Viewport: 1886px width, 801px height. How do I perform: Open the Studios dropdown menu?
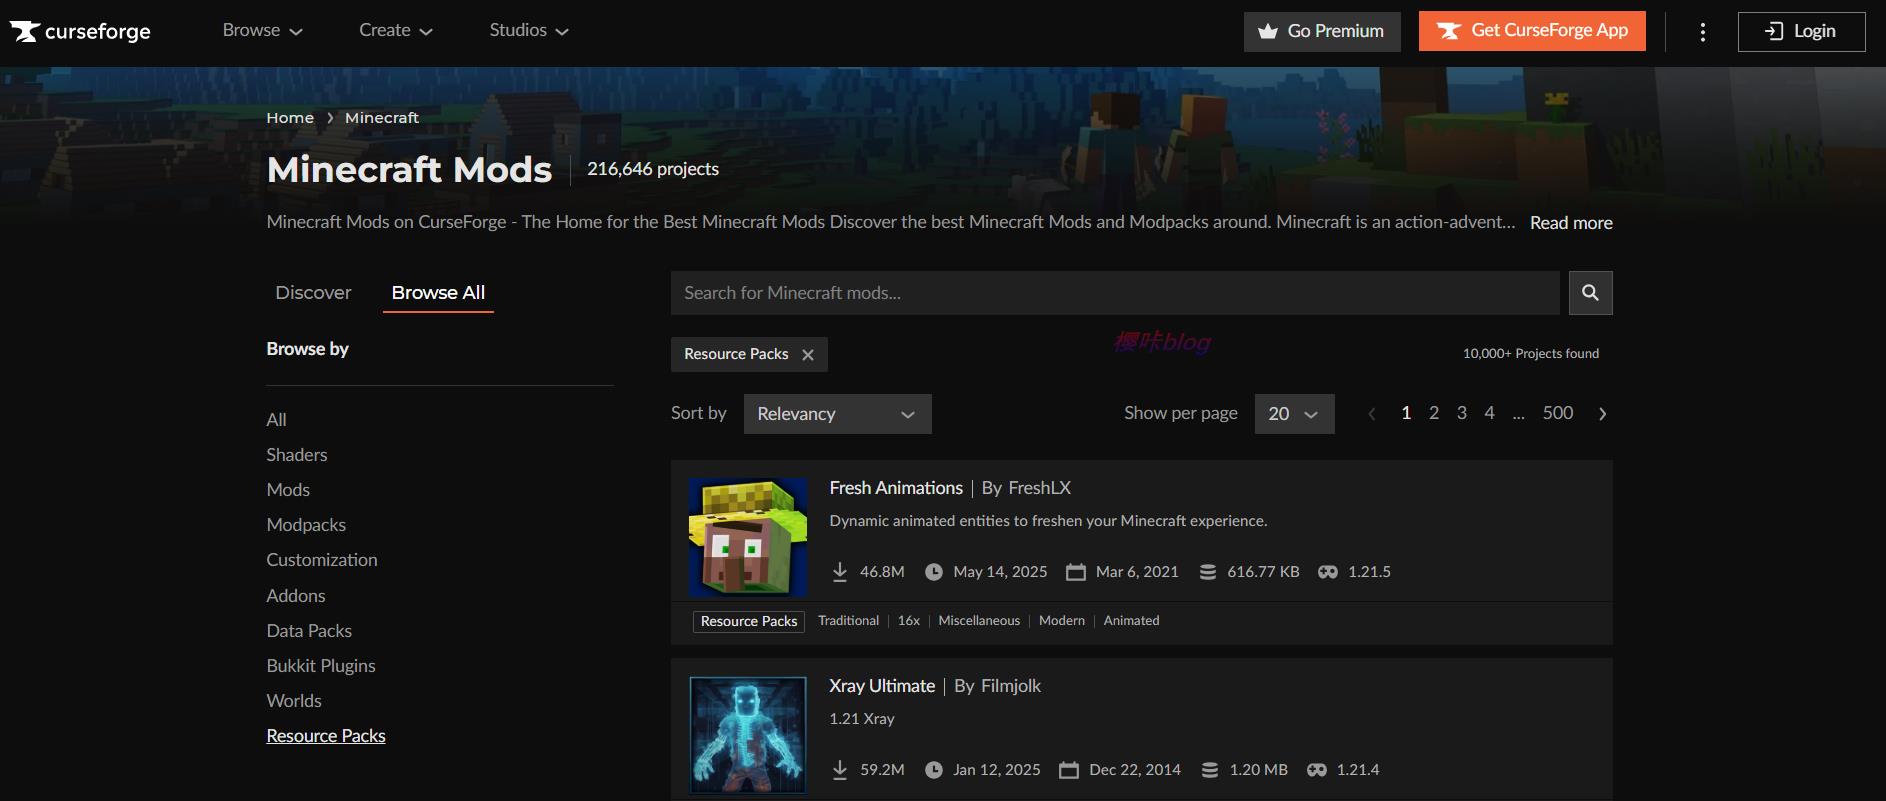529,31
